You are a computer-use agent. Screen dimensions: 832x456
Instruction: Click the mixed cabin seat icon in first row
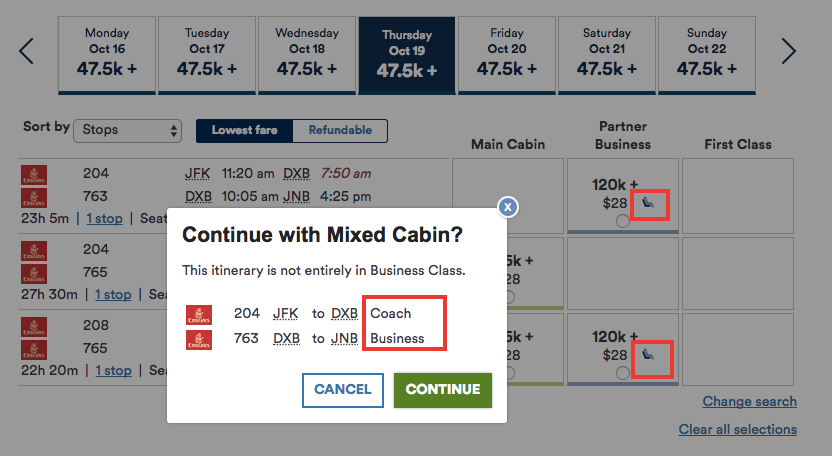tap(648, 202)
